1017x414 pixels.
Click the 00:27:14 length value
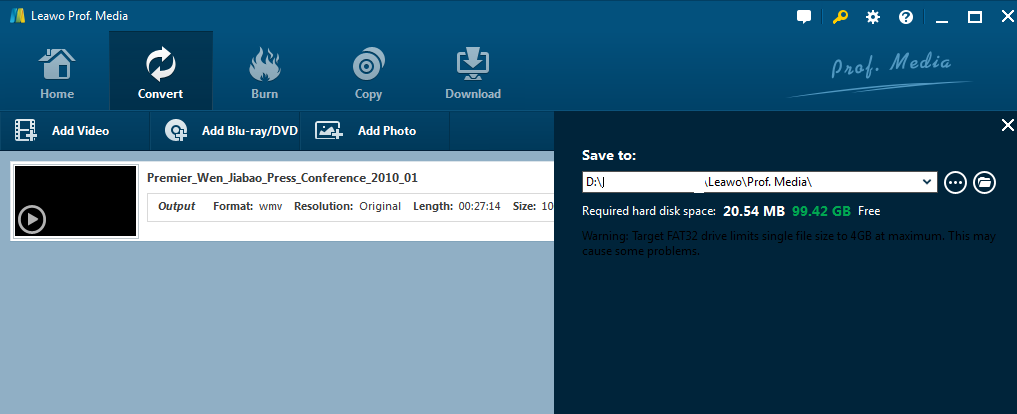(478, 206)
